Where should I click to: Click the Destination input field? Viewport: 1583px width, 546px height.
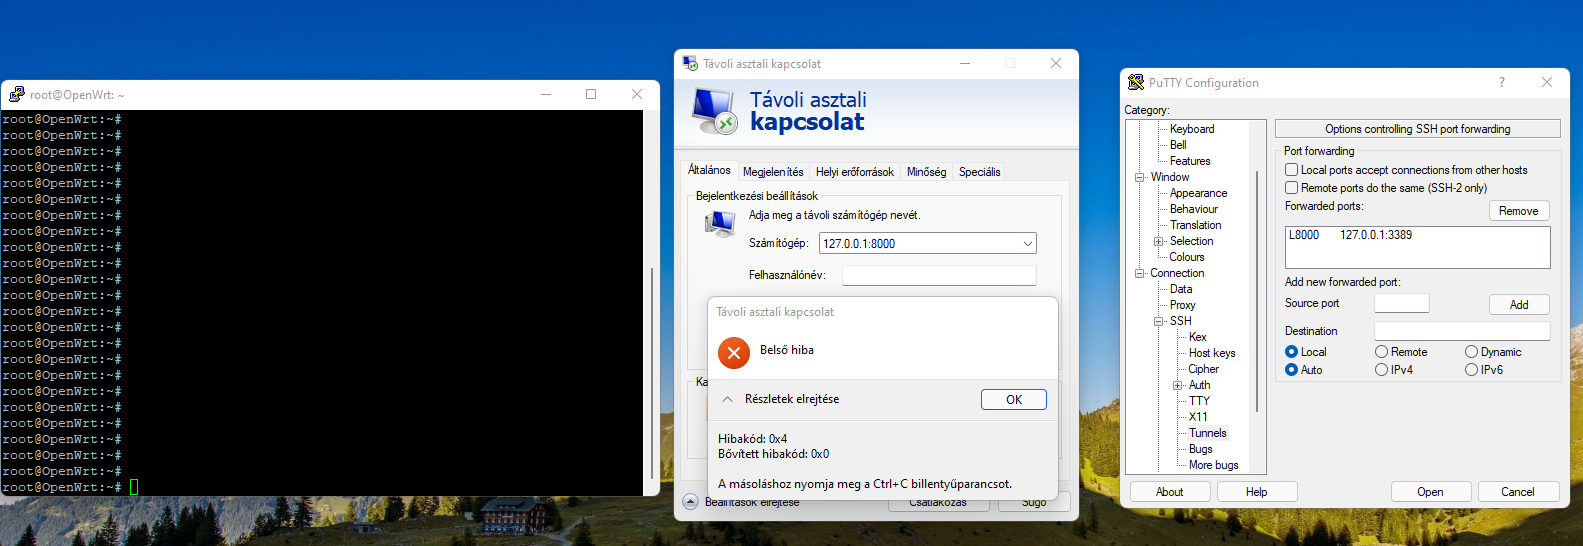point(1462,331)
